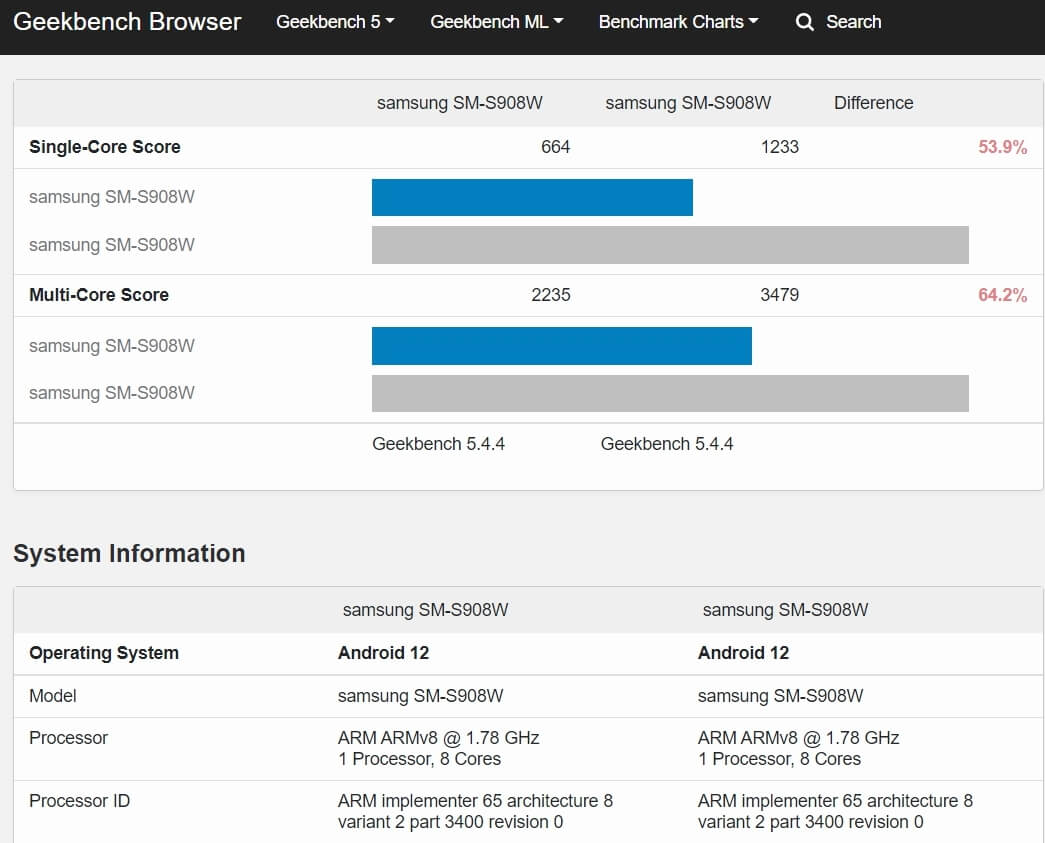The height and width of the screenshot is (843, 1045).
Task: Select the Processor row label
Action: click(x=69, y=738)
